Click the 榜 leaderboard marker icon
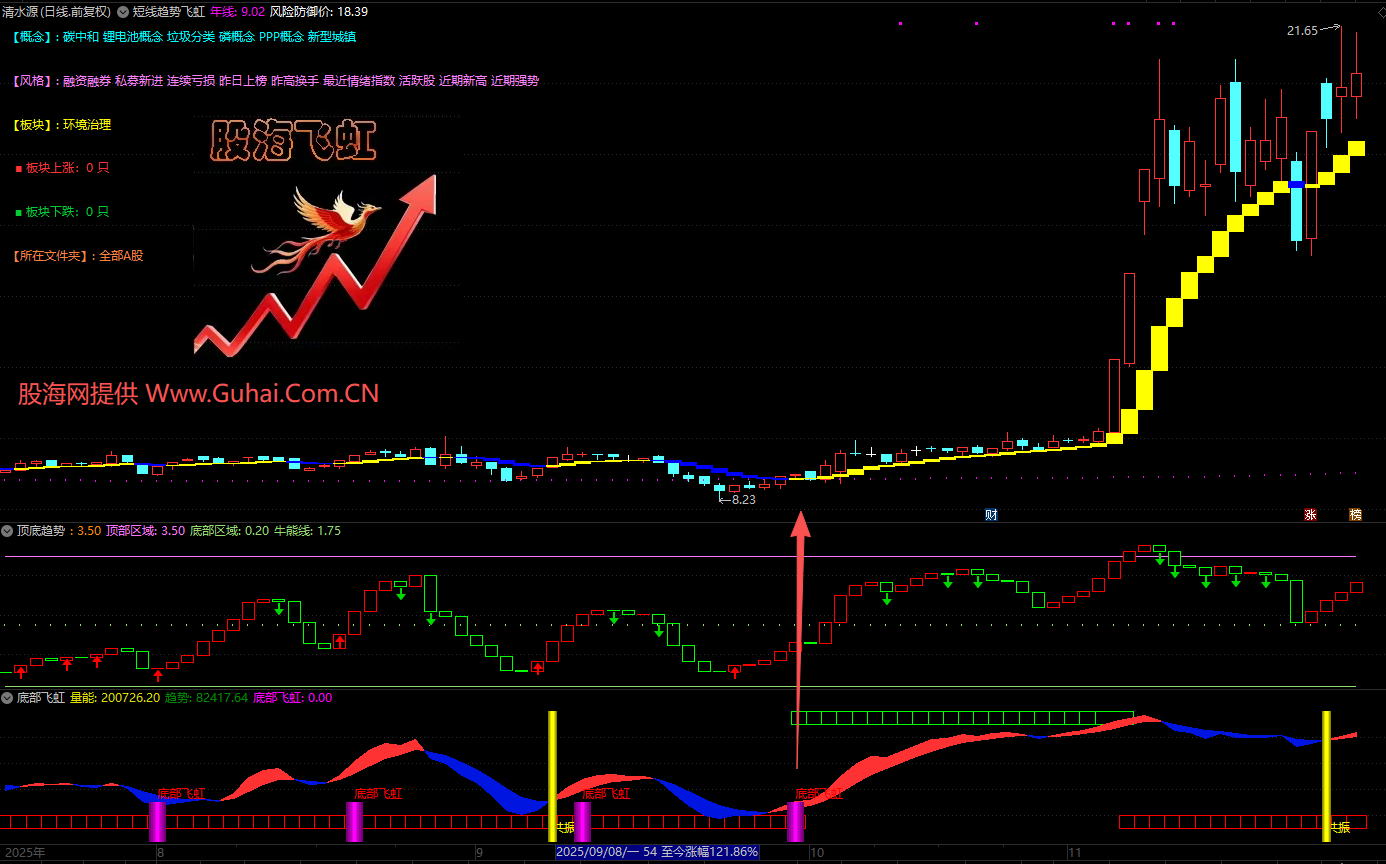Image resolution: width=1386 pixels, height=864 pixels. 1355,515
